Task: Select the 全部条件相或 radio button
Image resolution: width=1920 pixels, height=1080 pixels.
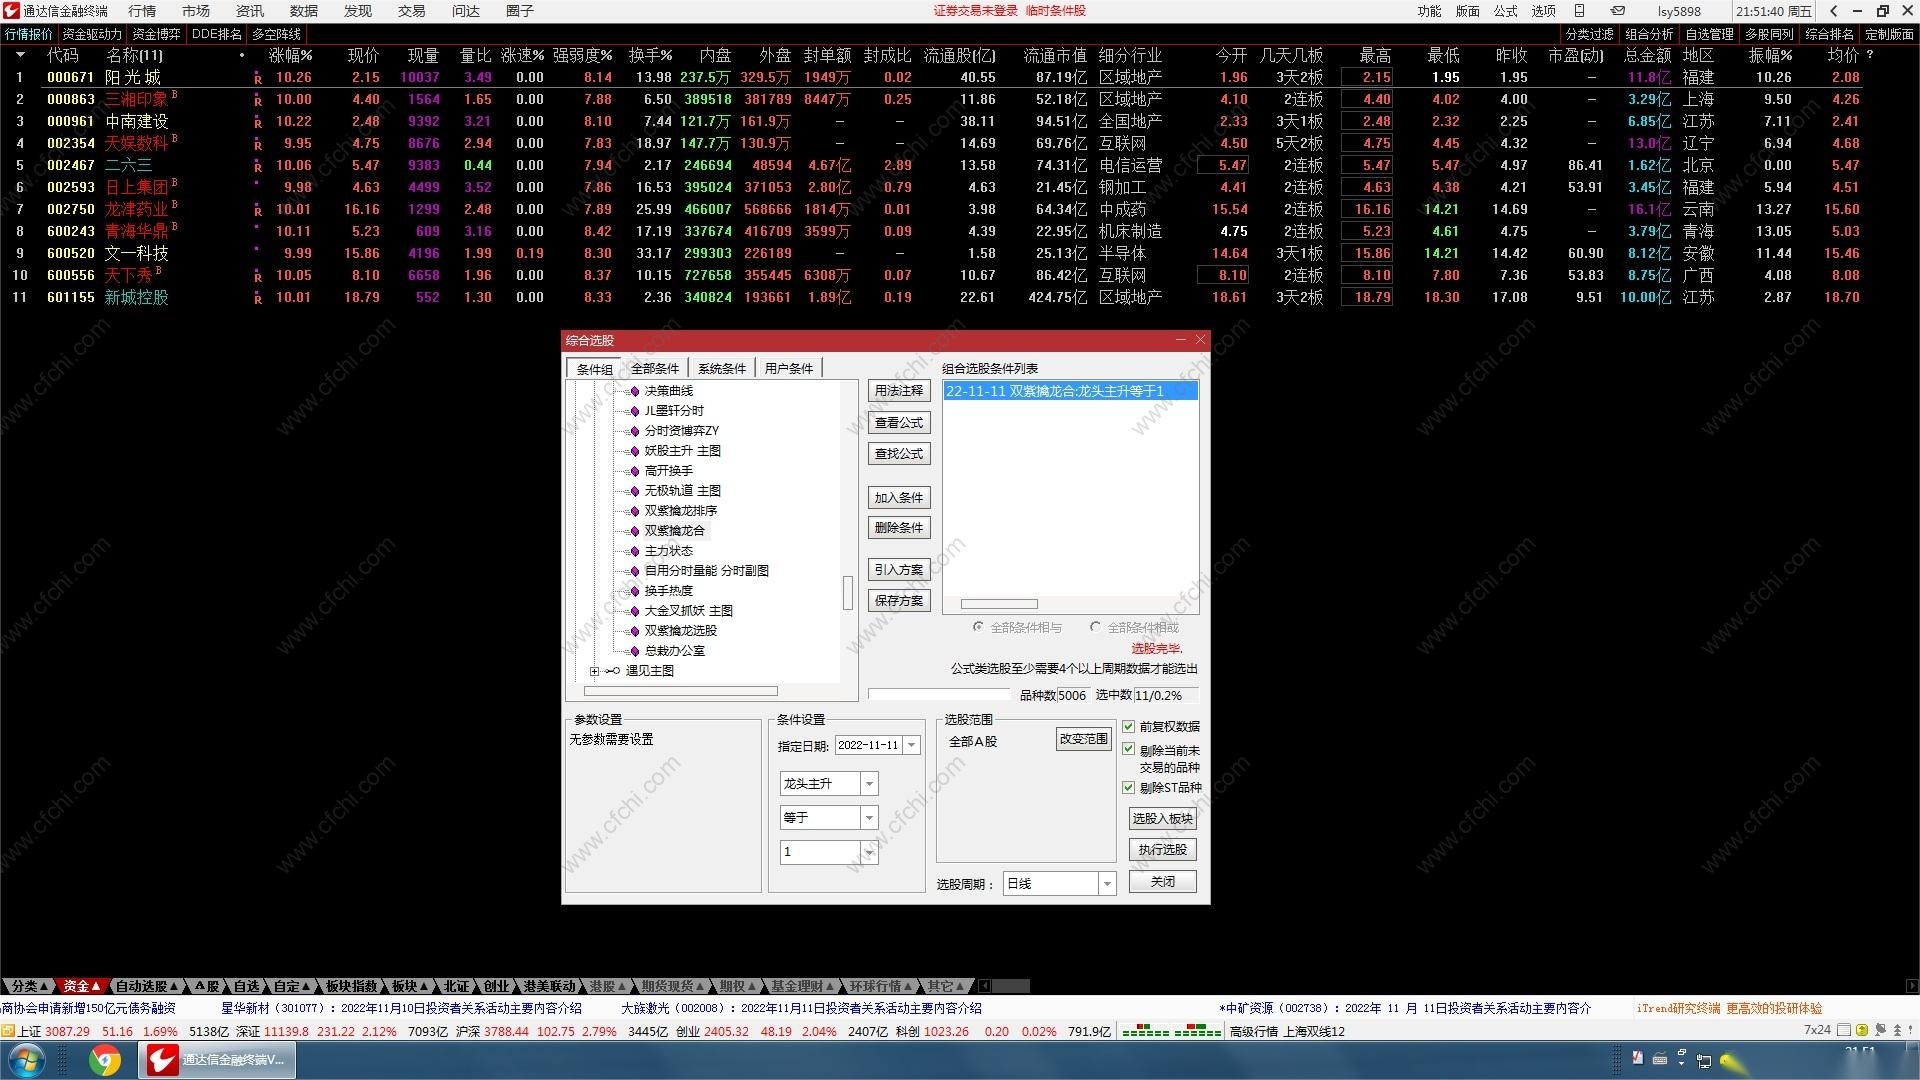Action: [x=1095, y=627]
